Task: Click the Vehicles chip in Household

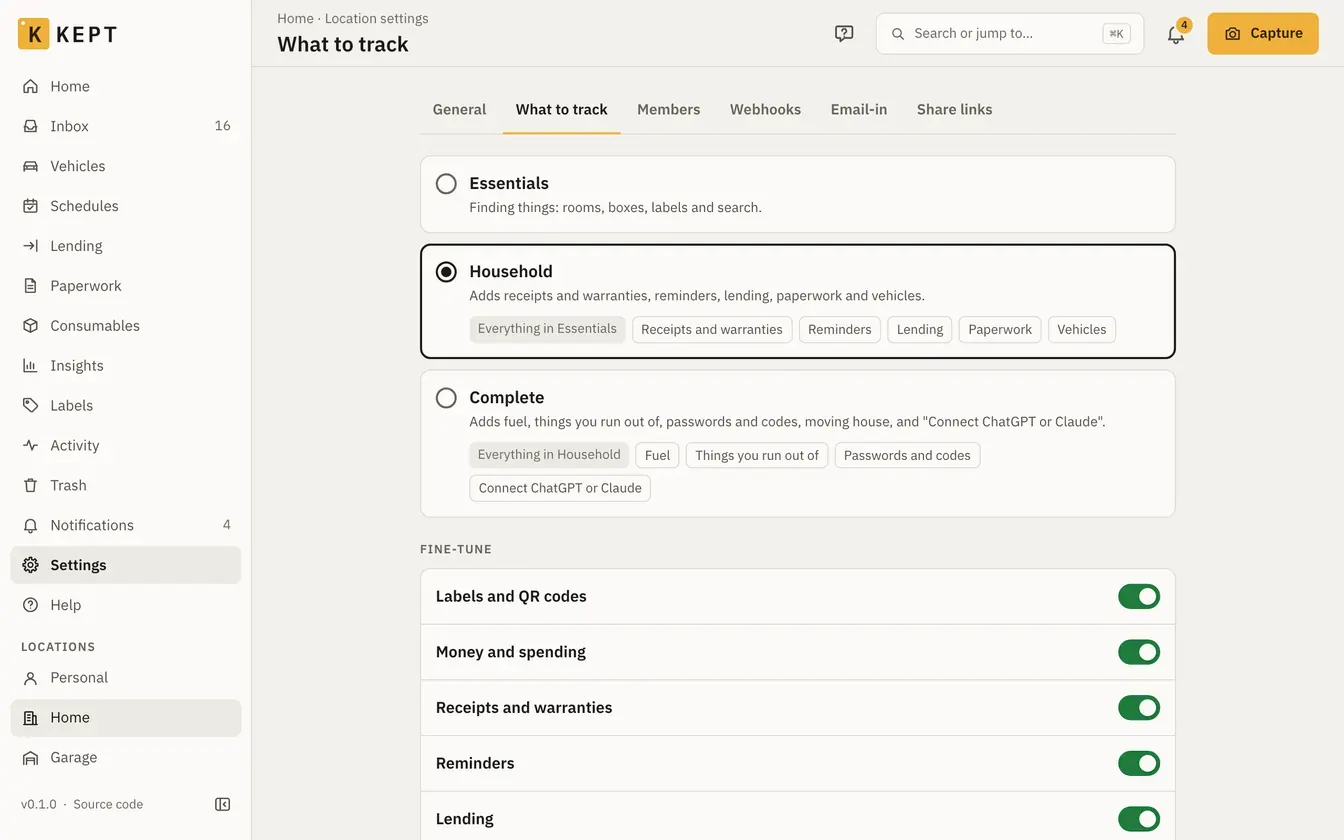Action: [1082, 330]
